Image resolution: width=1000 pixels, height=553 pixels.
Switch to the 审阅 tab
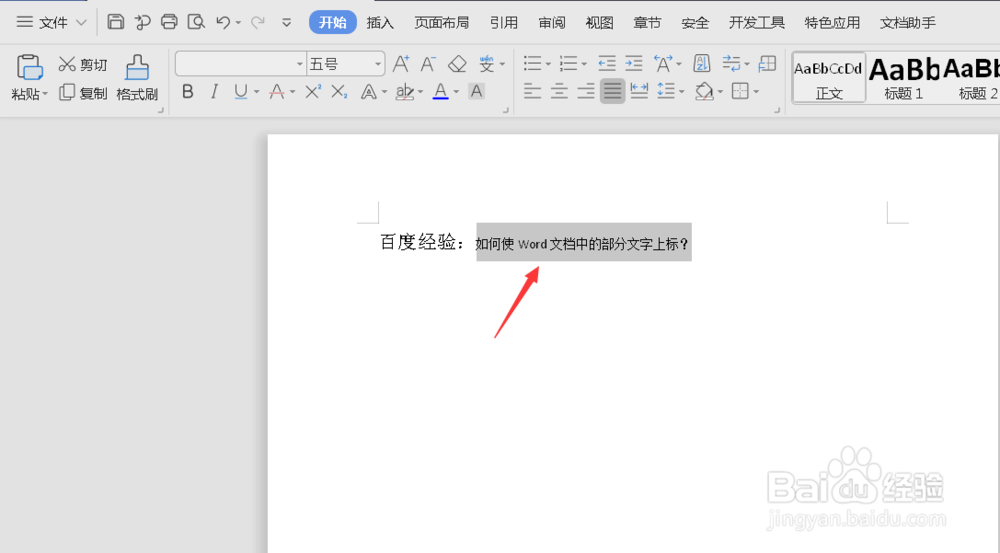(552, 23)
